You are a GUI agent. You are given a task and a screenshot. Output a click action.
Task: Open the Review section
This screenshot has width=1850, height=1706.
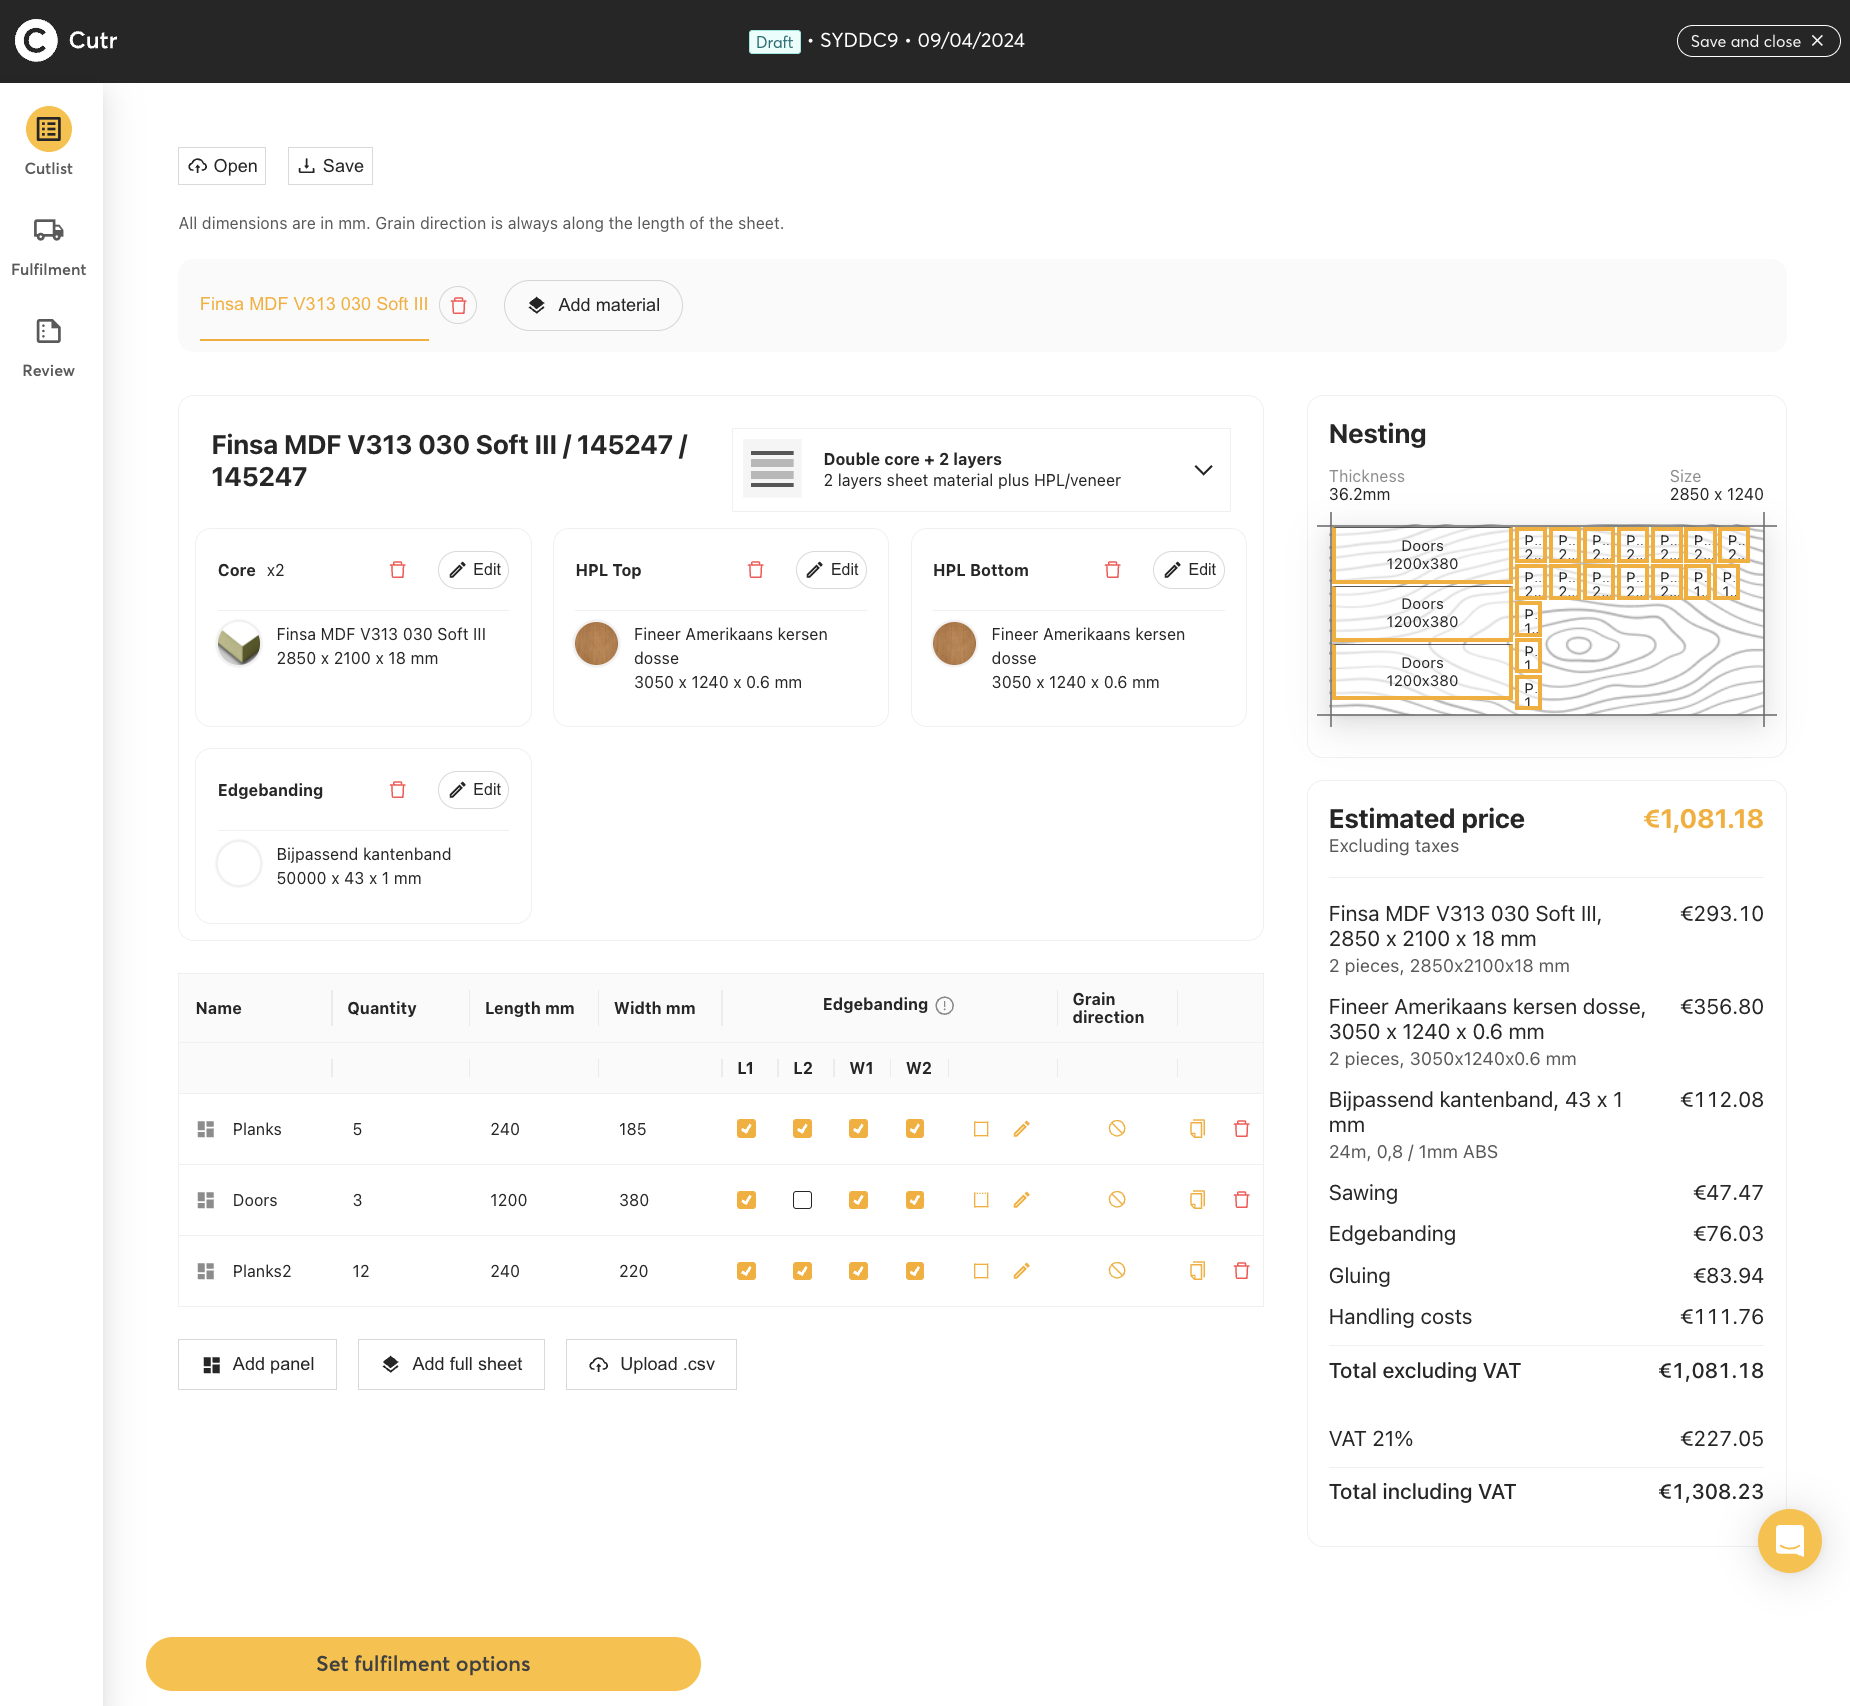point(48,348)
